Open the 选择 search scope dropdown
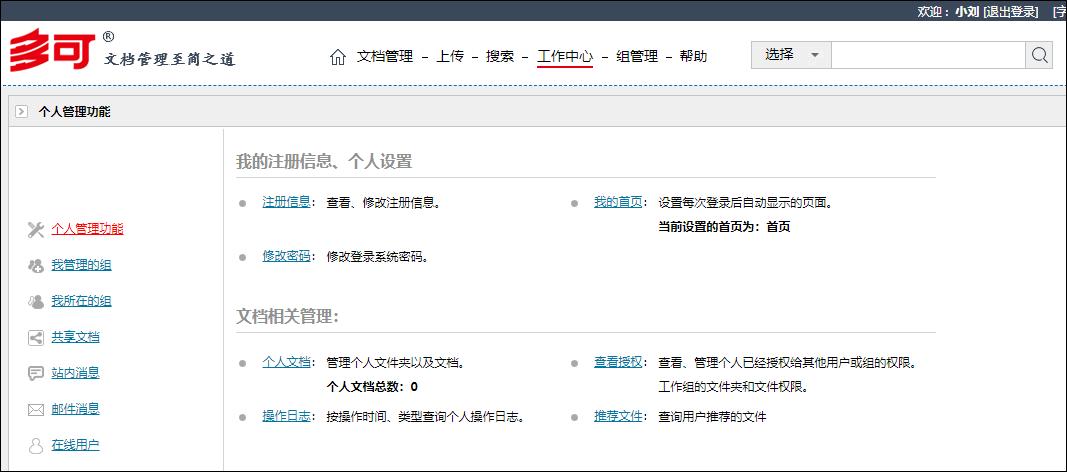This screenshot has height=472, width=1067. click(x=791, y=55)
